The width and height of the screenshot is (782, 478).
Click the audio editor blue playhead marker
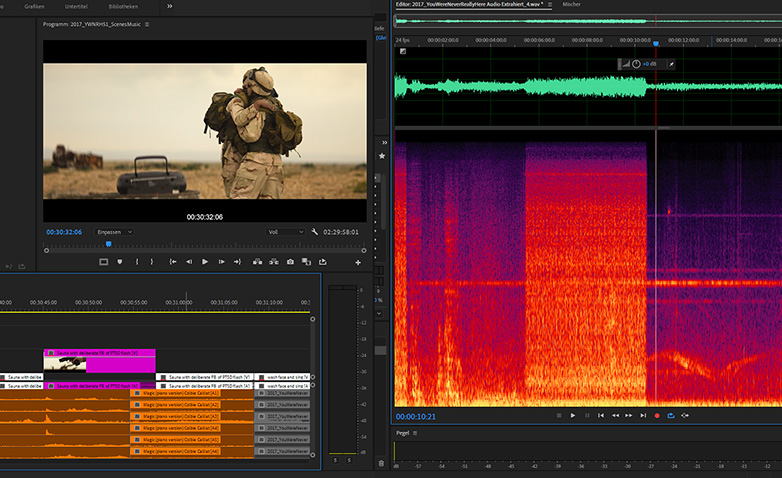point(656,44)
